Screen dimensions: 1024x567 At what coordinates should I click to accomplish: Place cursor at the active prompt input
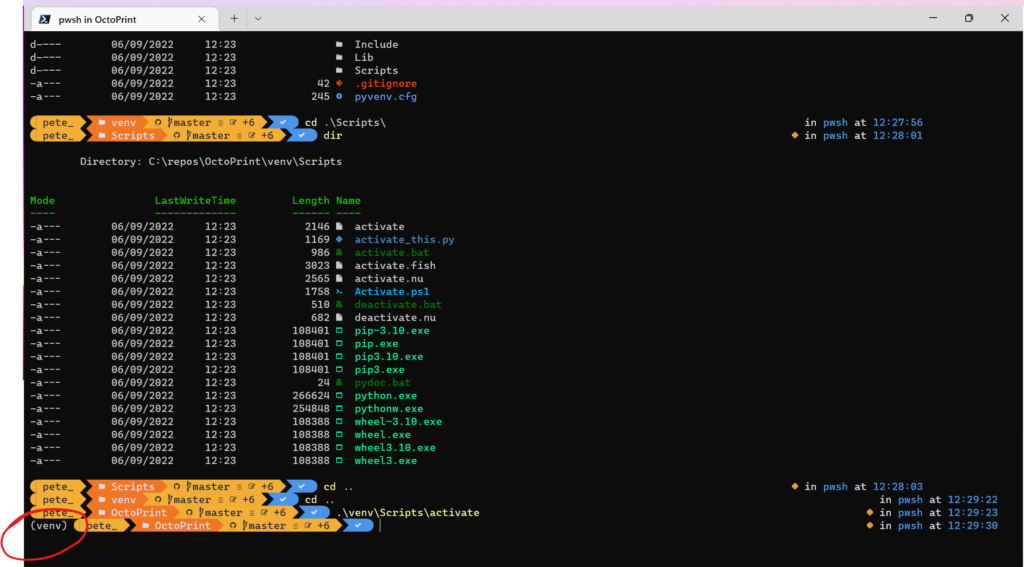coord(380,526)
